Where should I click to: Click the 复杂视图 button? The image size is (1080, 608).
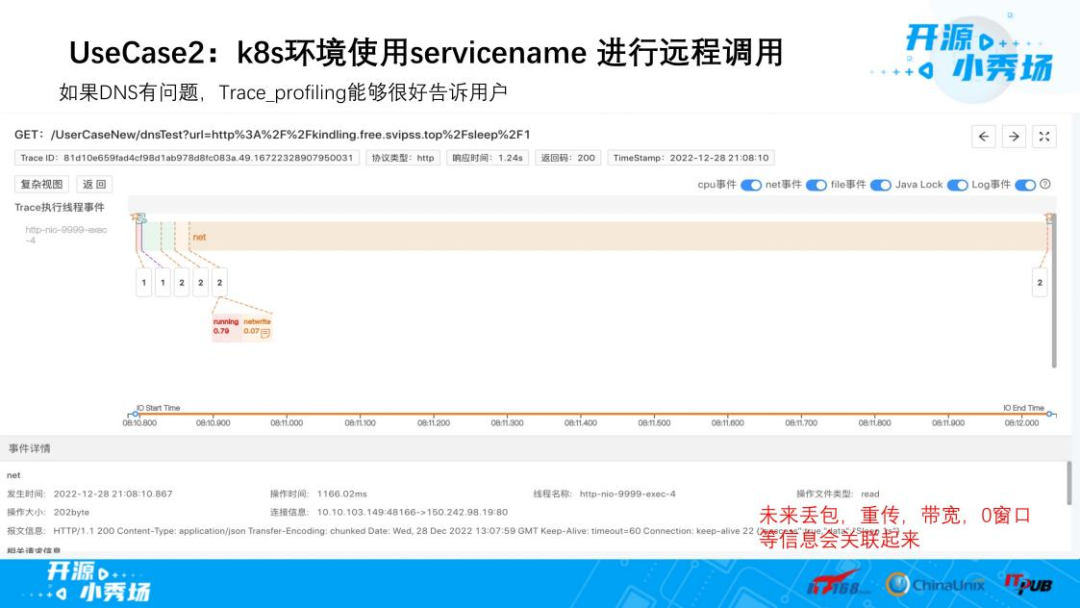42,184
